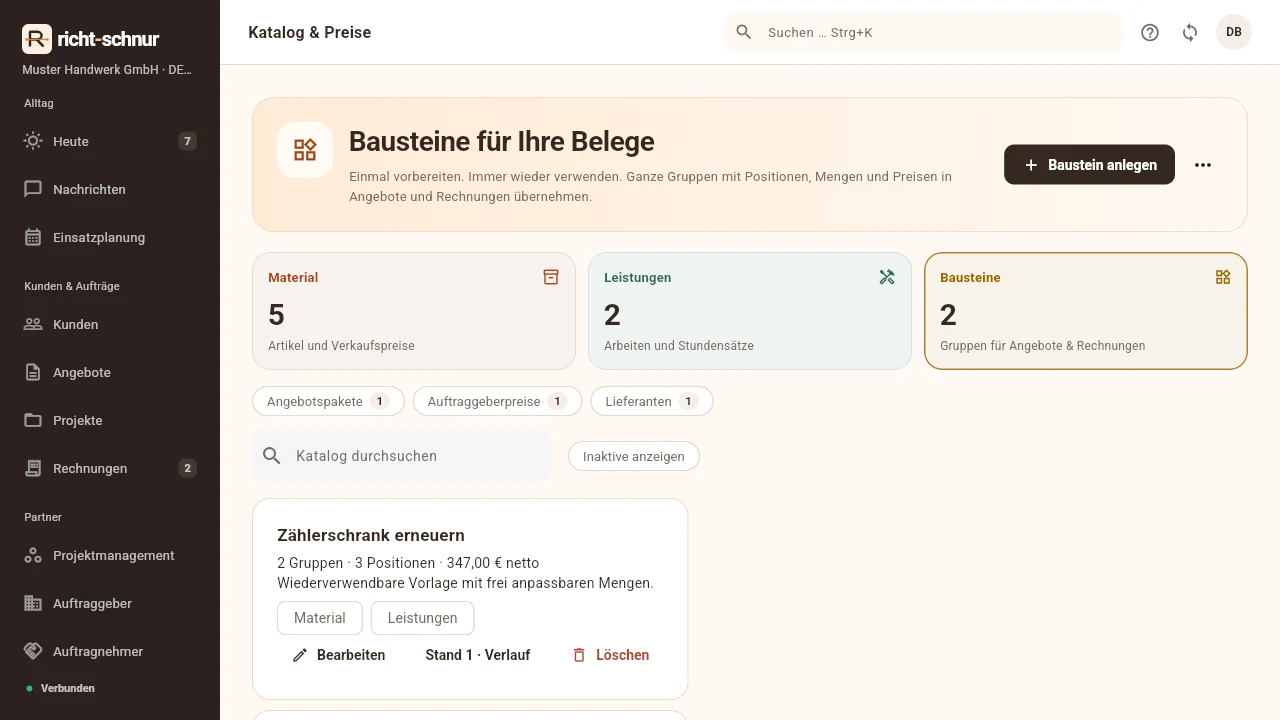Click the Einsatzplanung calendar icon
The width and height of the screenshot is (1280, 720).
[x=33, y=237]
